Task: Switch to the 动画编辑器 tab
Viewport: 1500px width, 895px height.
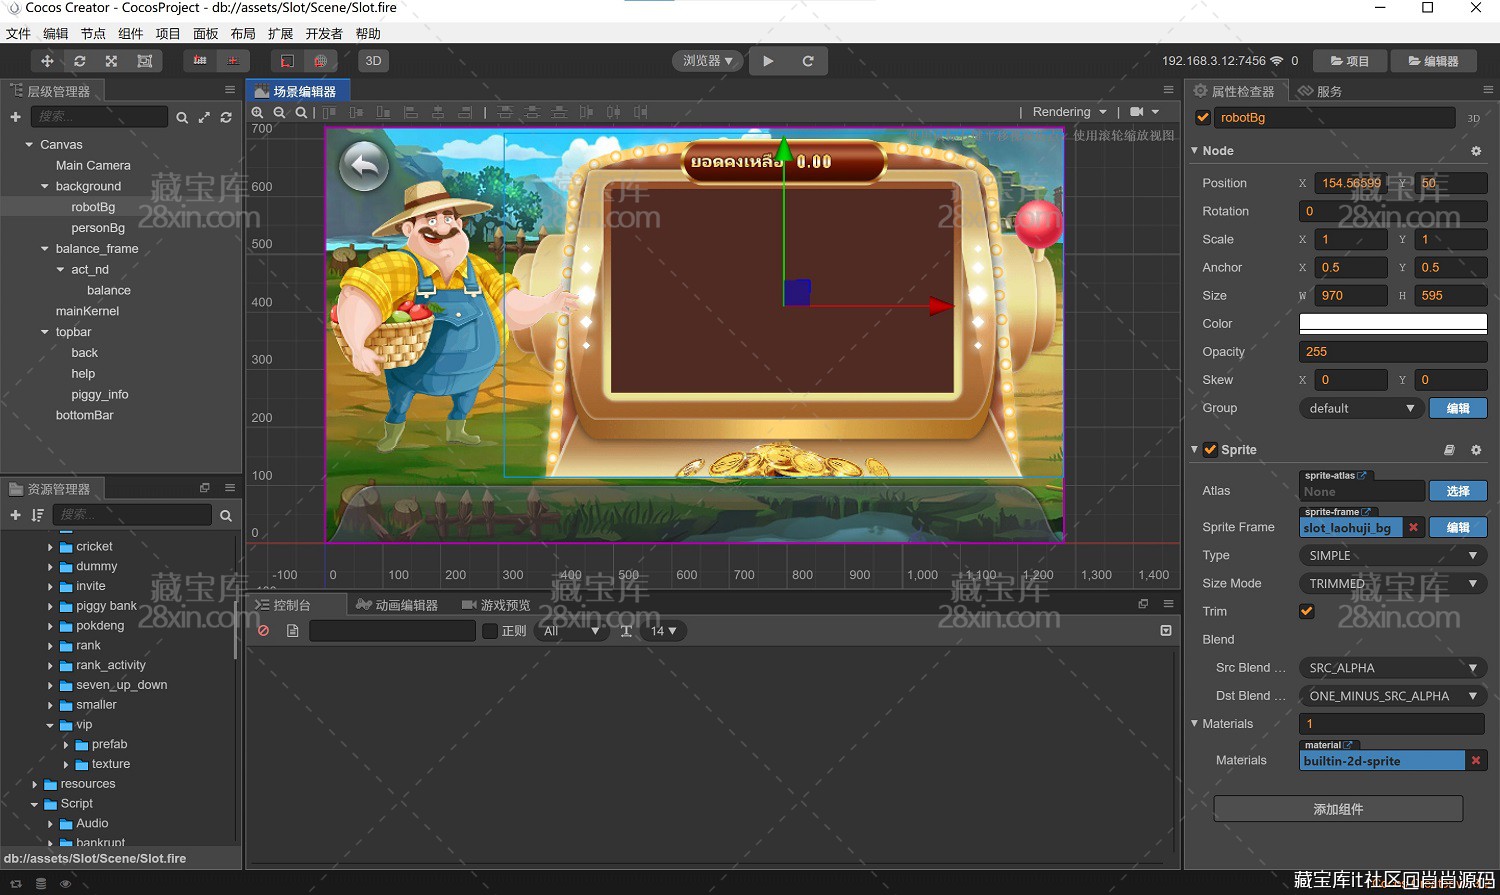Action: 397,605
